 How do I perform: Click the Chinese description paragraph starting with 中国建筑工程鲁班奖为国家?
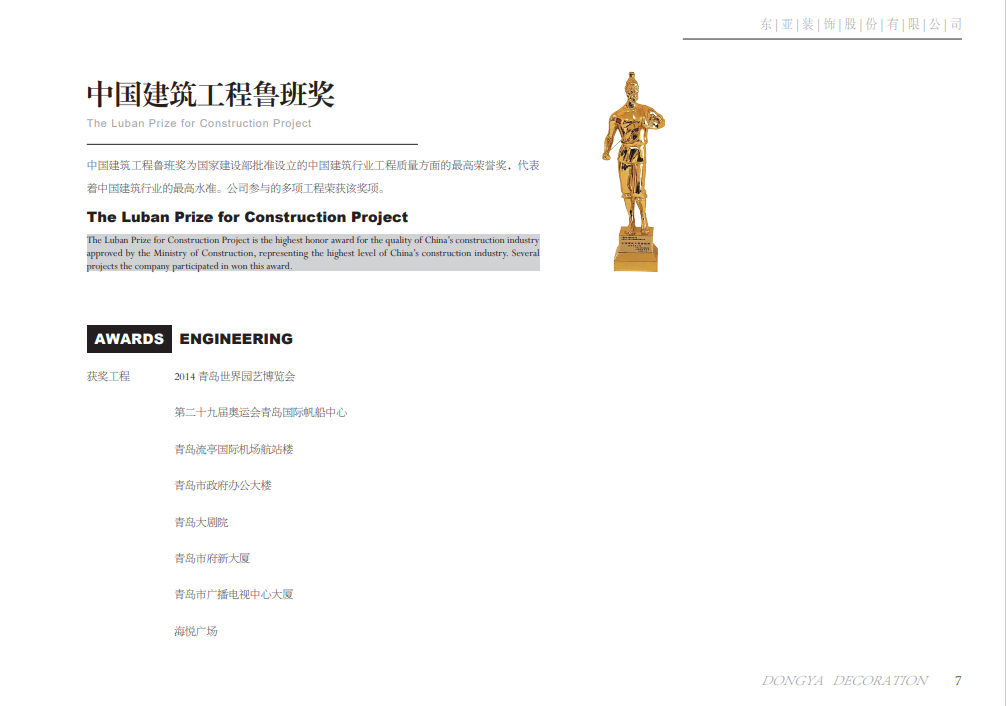tap(313, 176)
